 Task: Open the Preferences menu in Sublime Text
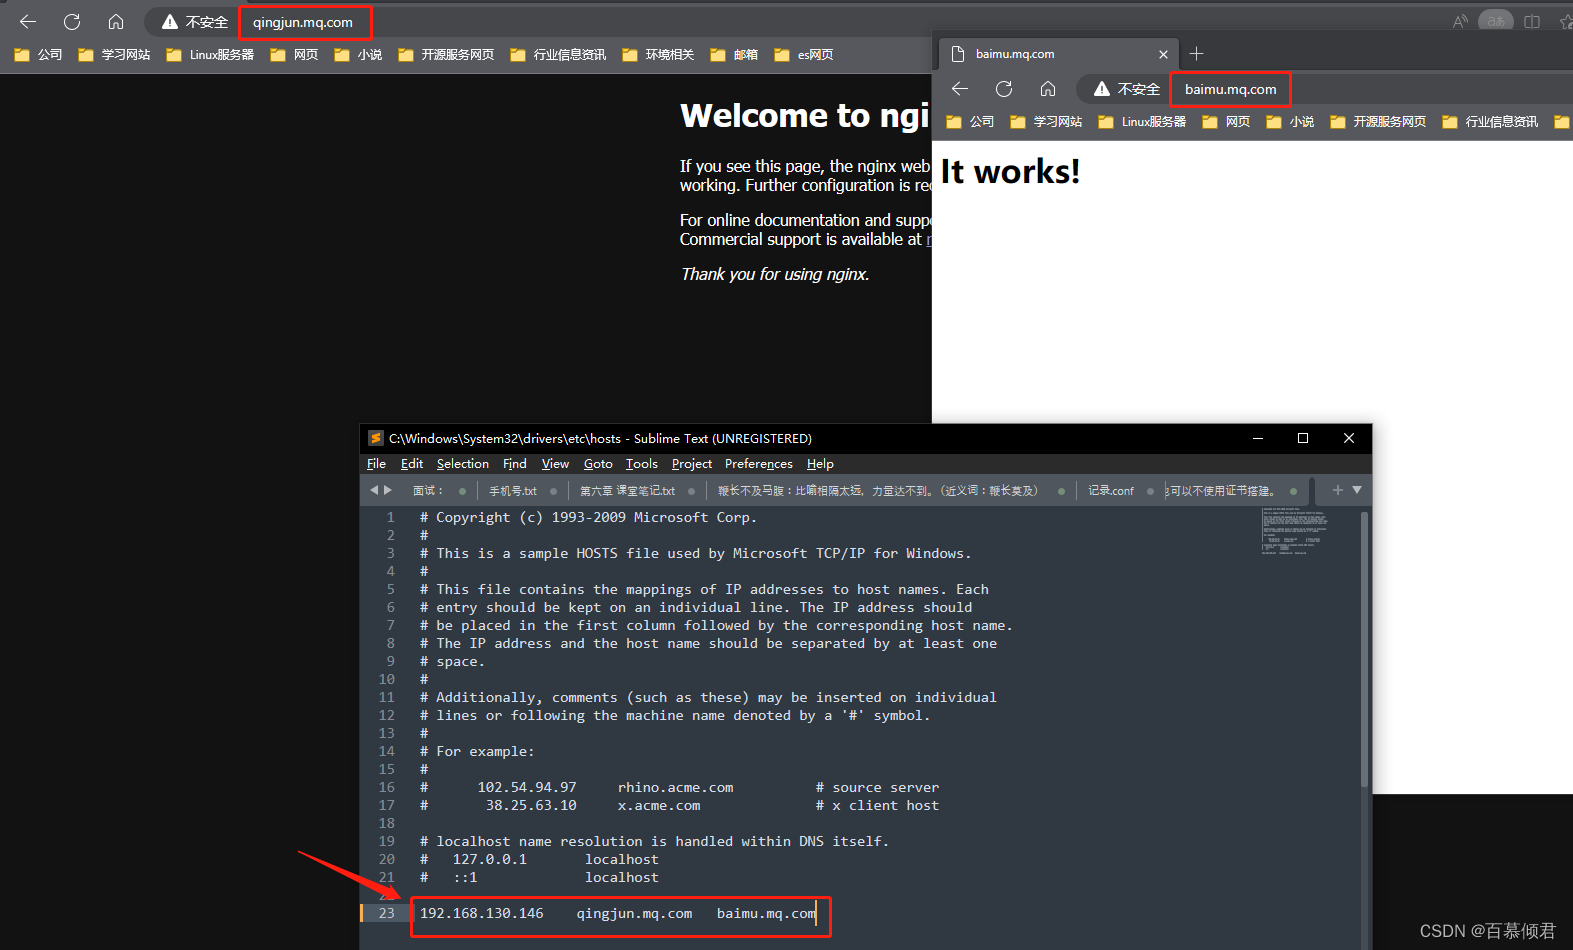(x=759, y=464)
